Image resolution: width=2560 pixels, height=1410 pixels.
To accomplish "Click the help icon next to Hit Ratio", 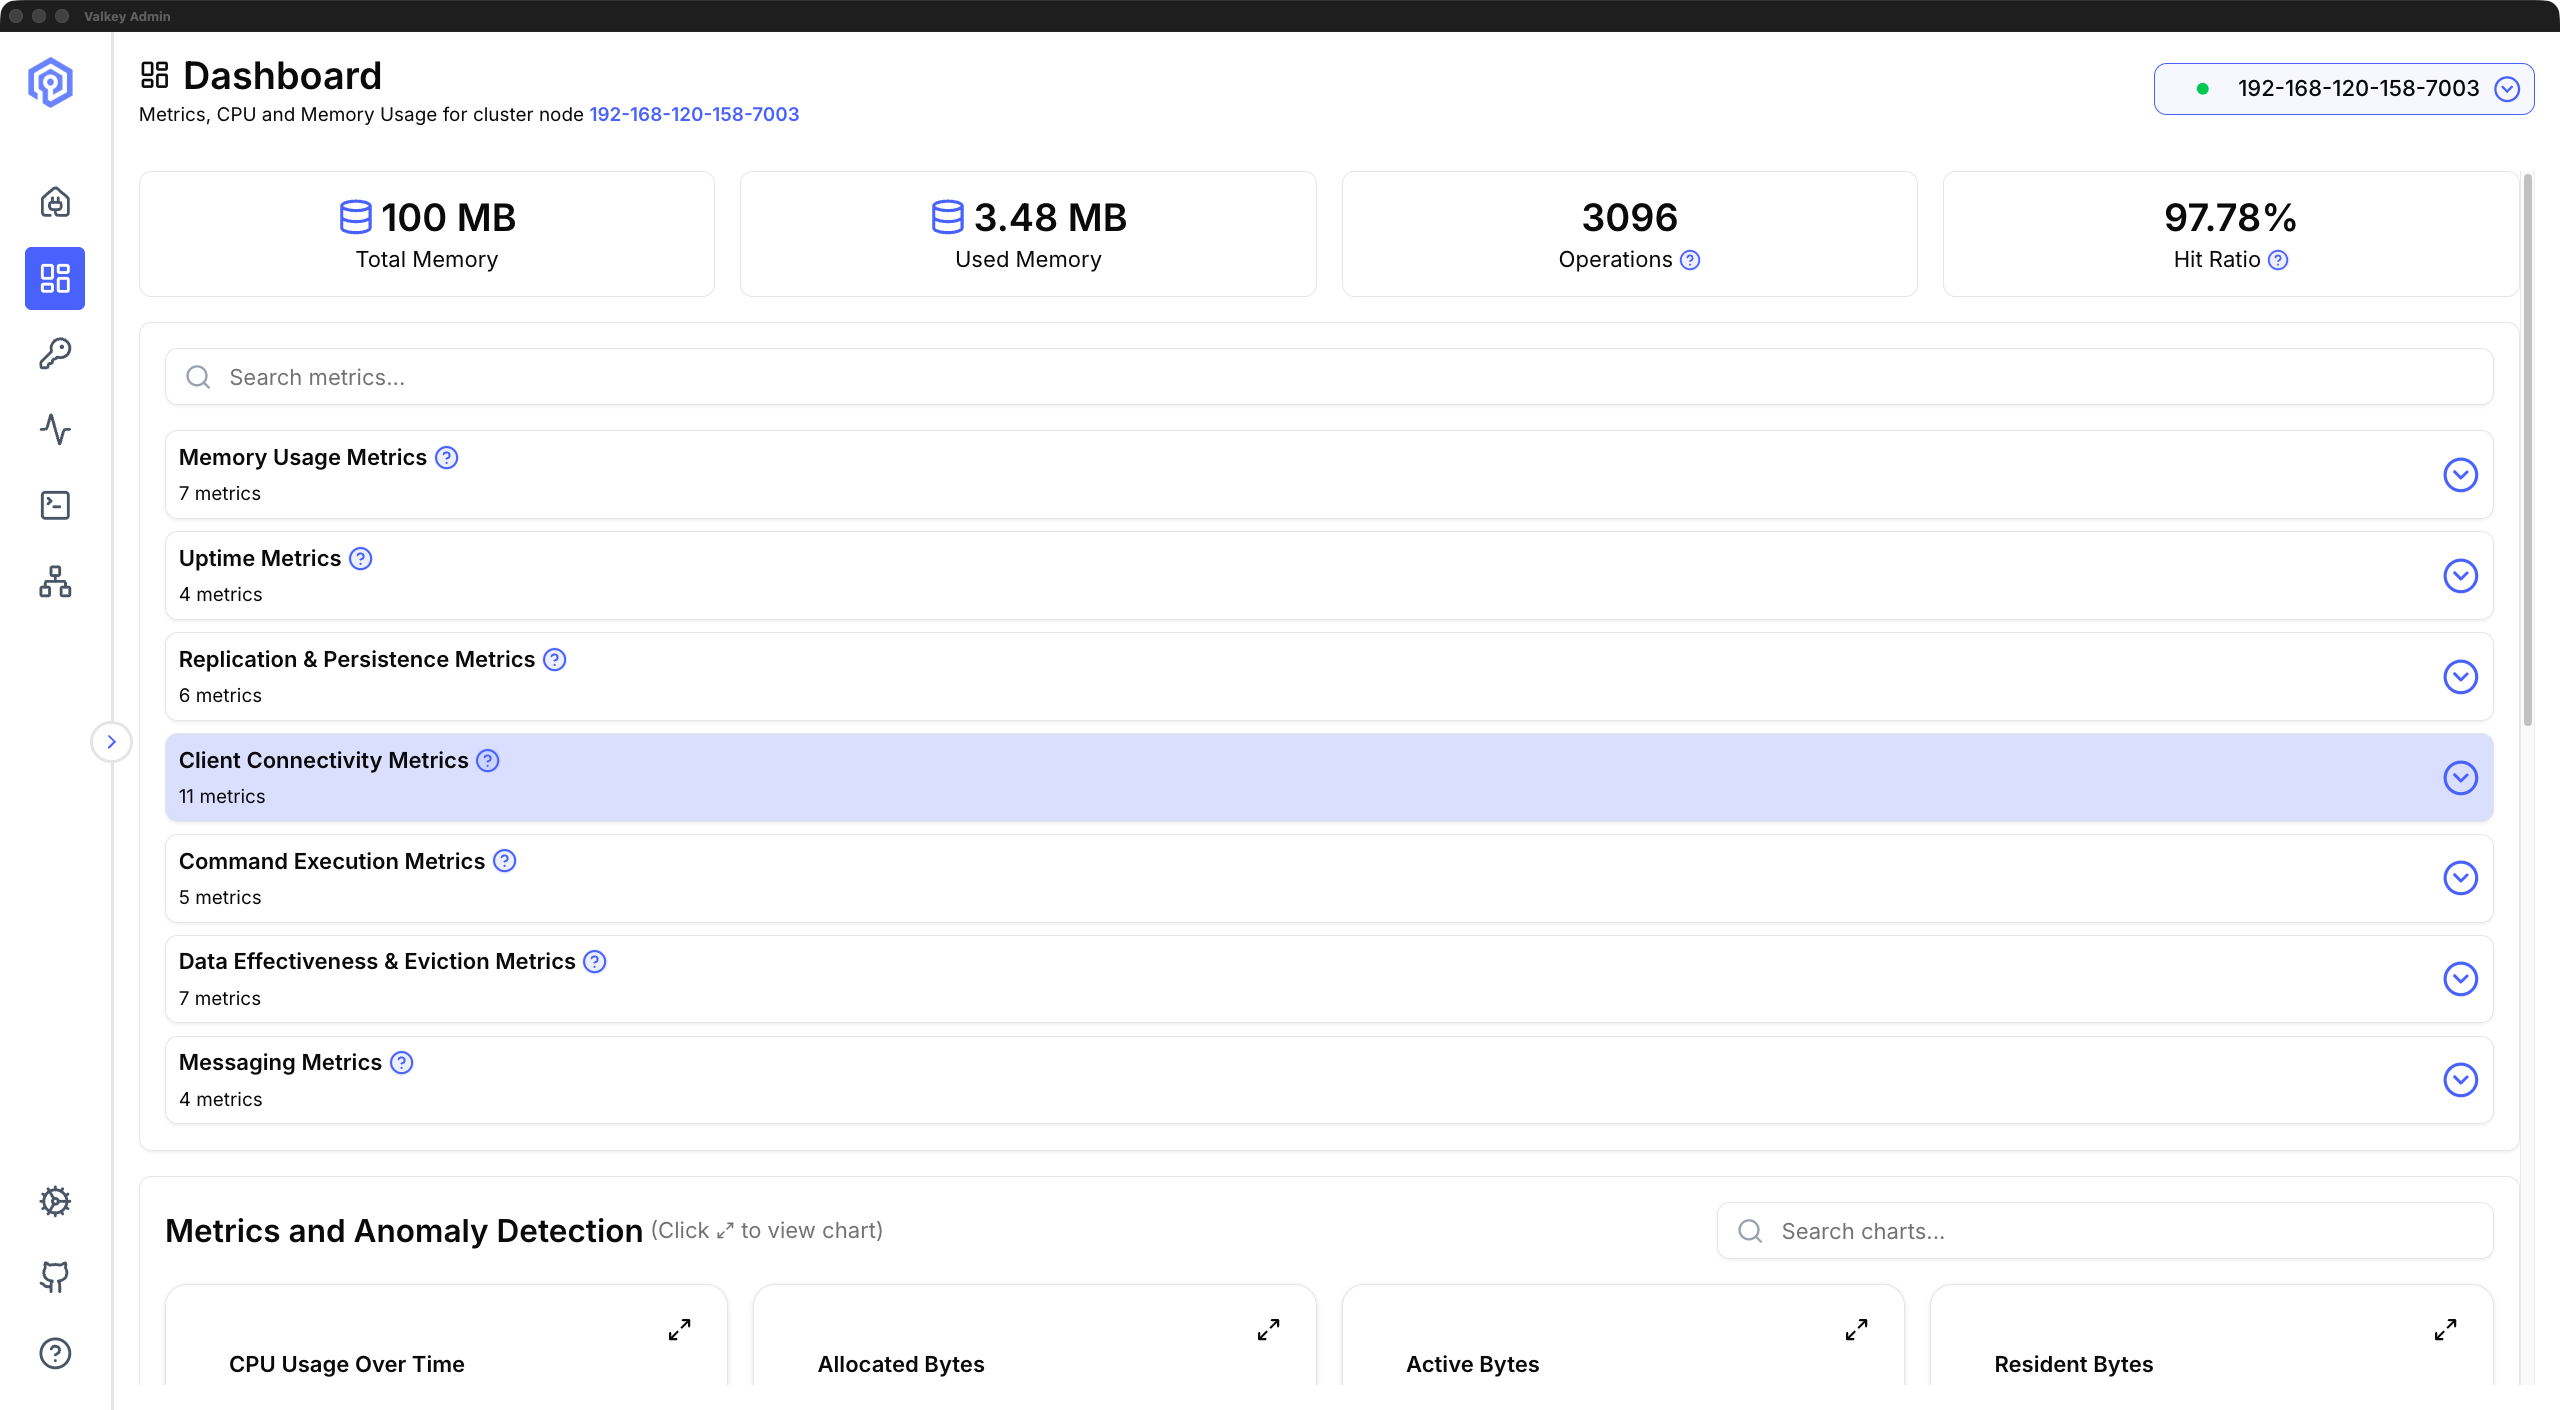I will [2278, 260].
